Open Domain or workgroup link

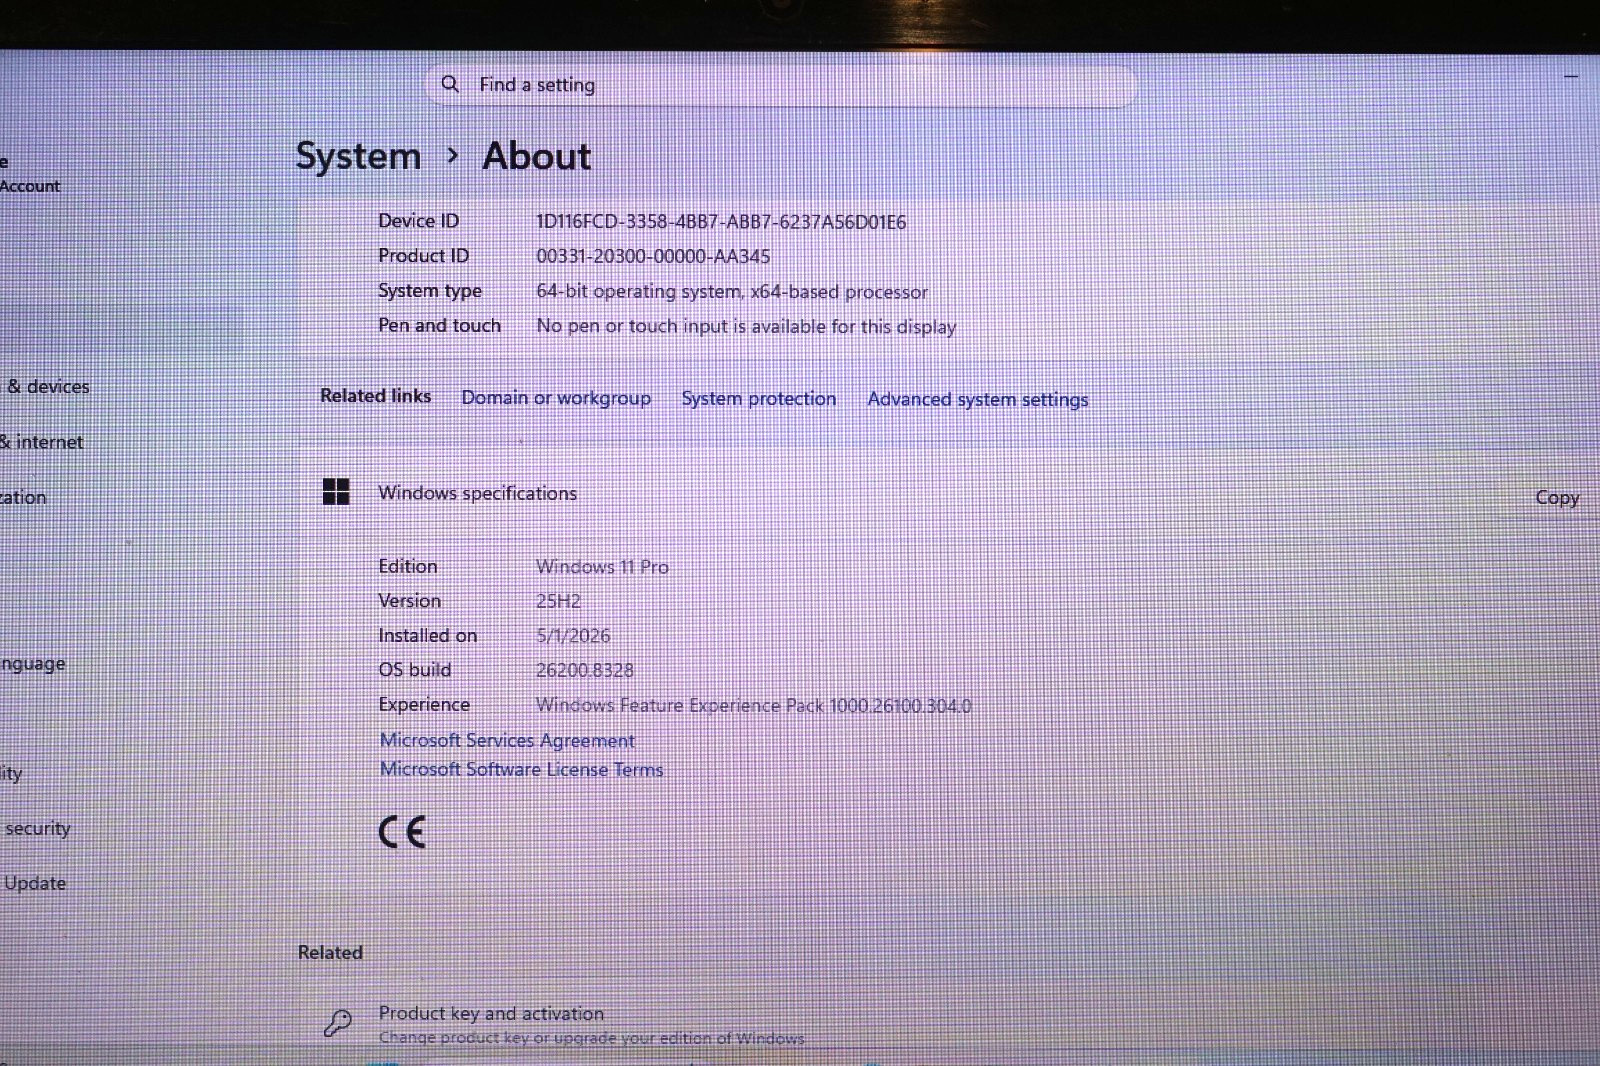tap(556, 397)
